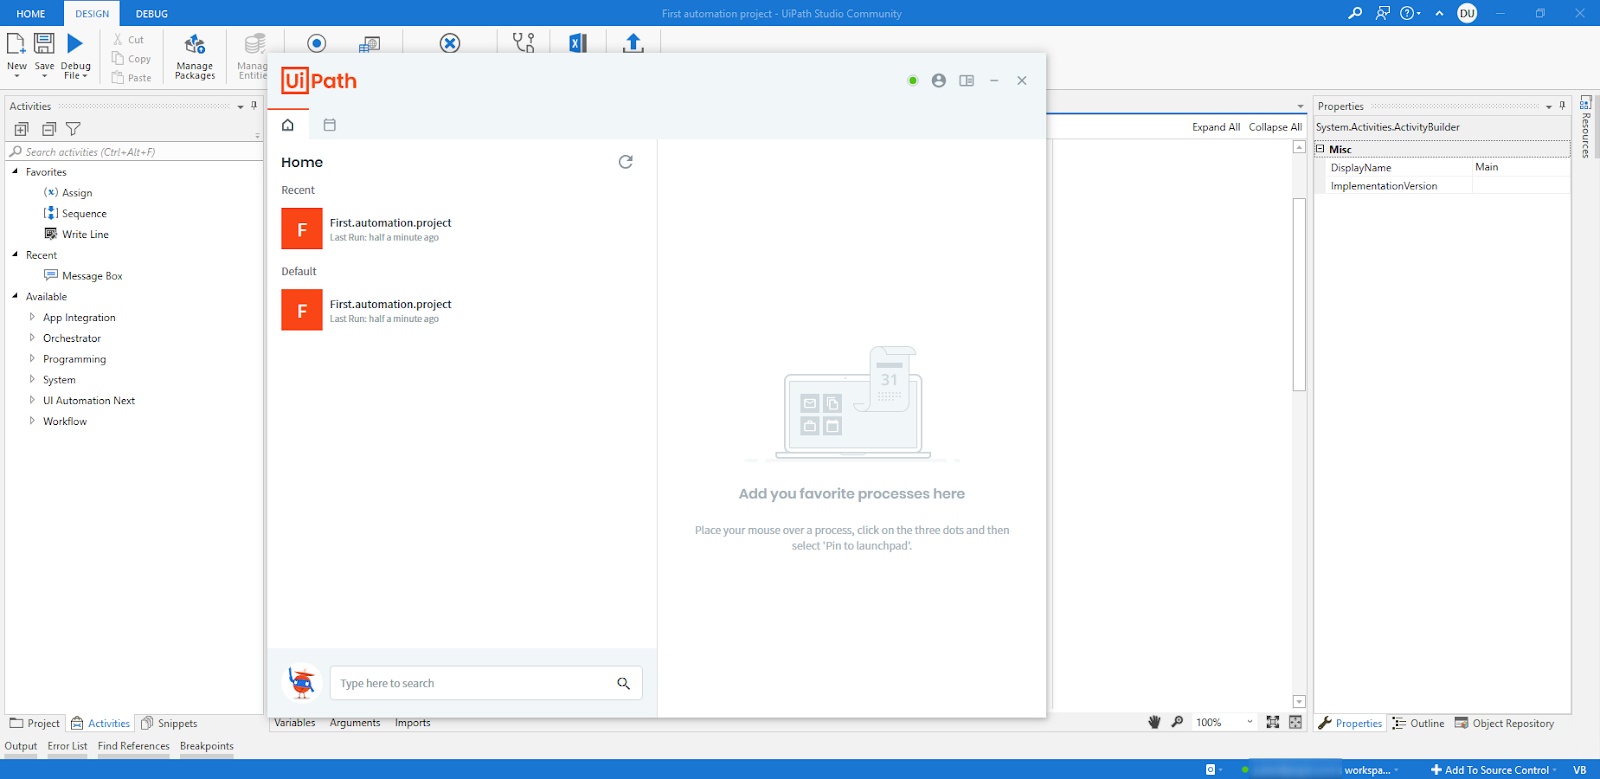Screen dimensions: 1600x779
Task: Open the zoom percentage dropdown
Action: pyautogui.click(x=1250, y=722)
